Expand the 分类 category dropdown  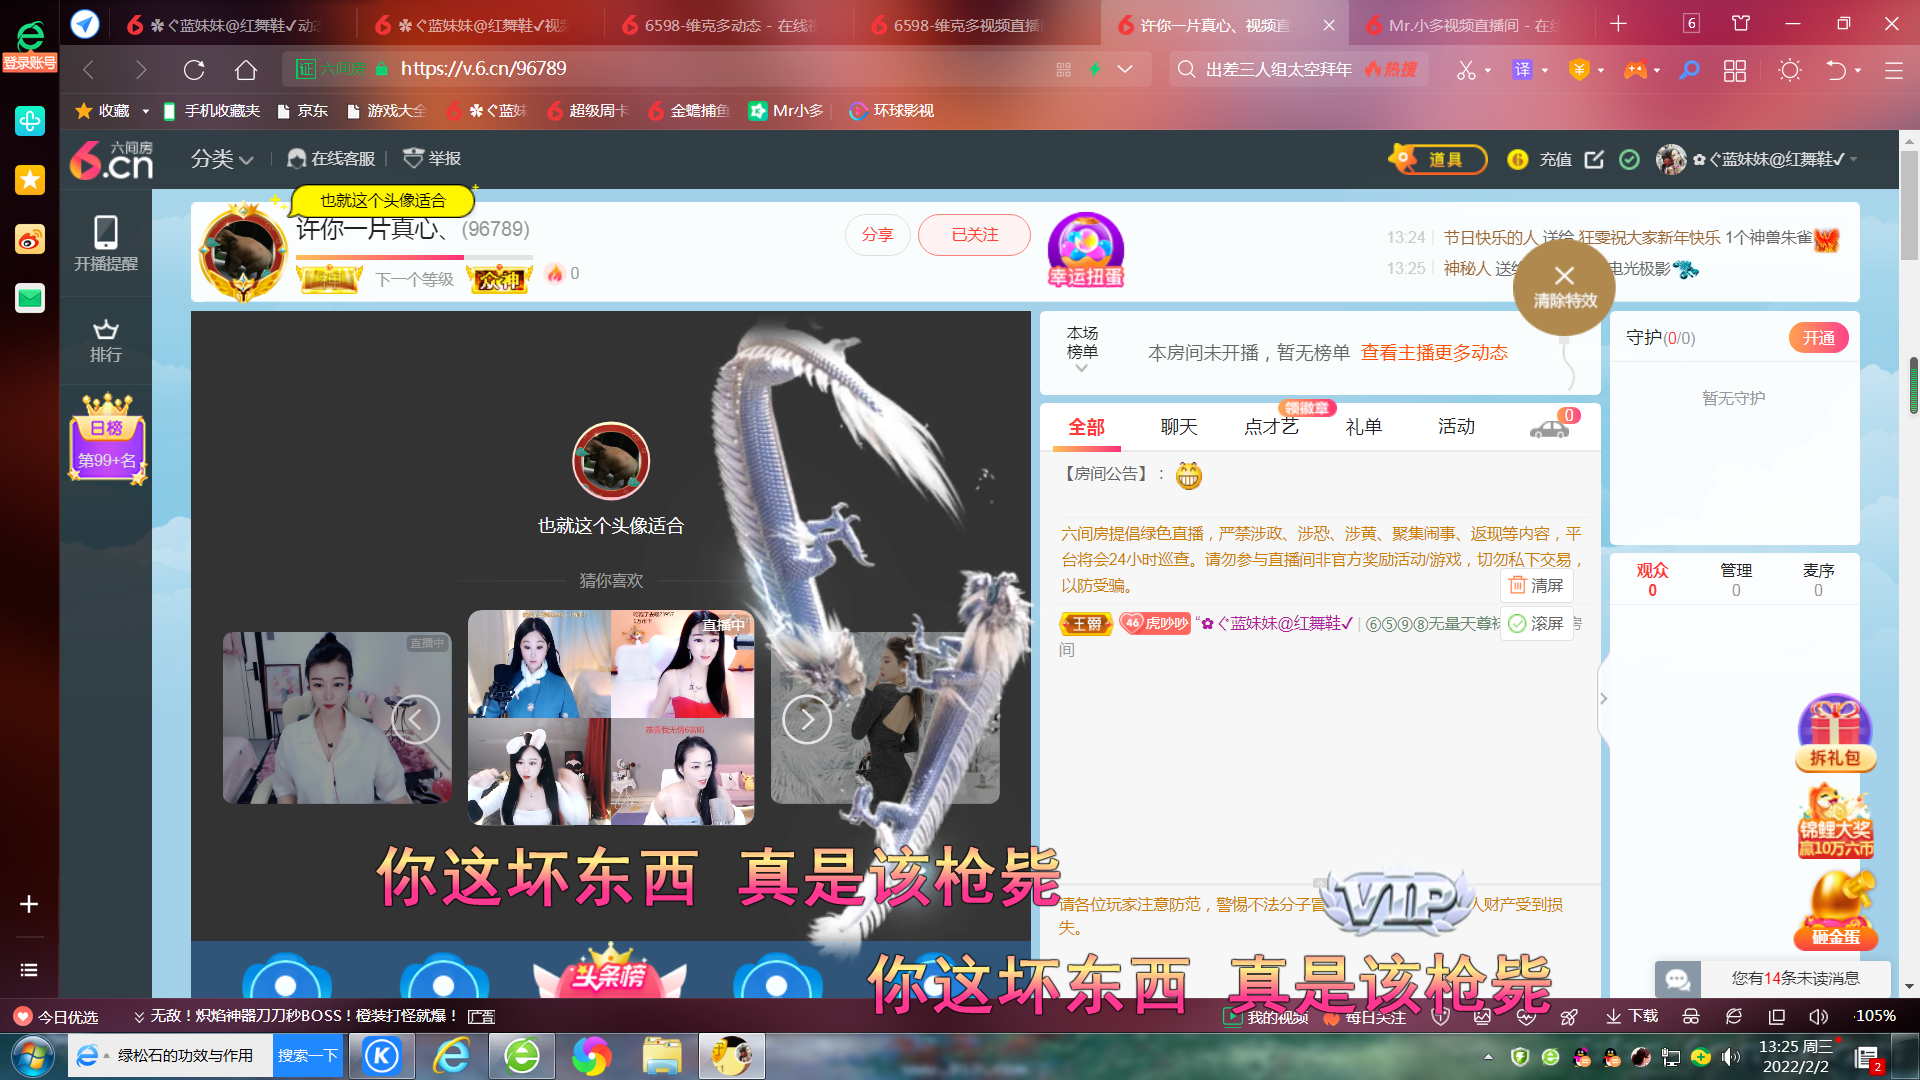[222, 159]
